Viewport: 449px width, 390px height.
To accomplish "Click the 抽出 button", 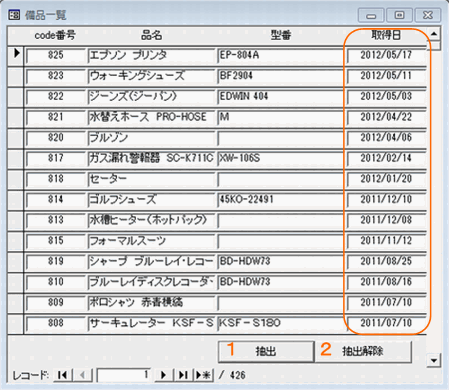I will [266, 351].
